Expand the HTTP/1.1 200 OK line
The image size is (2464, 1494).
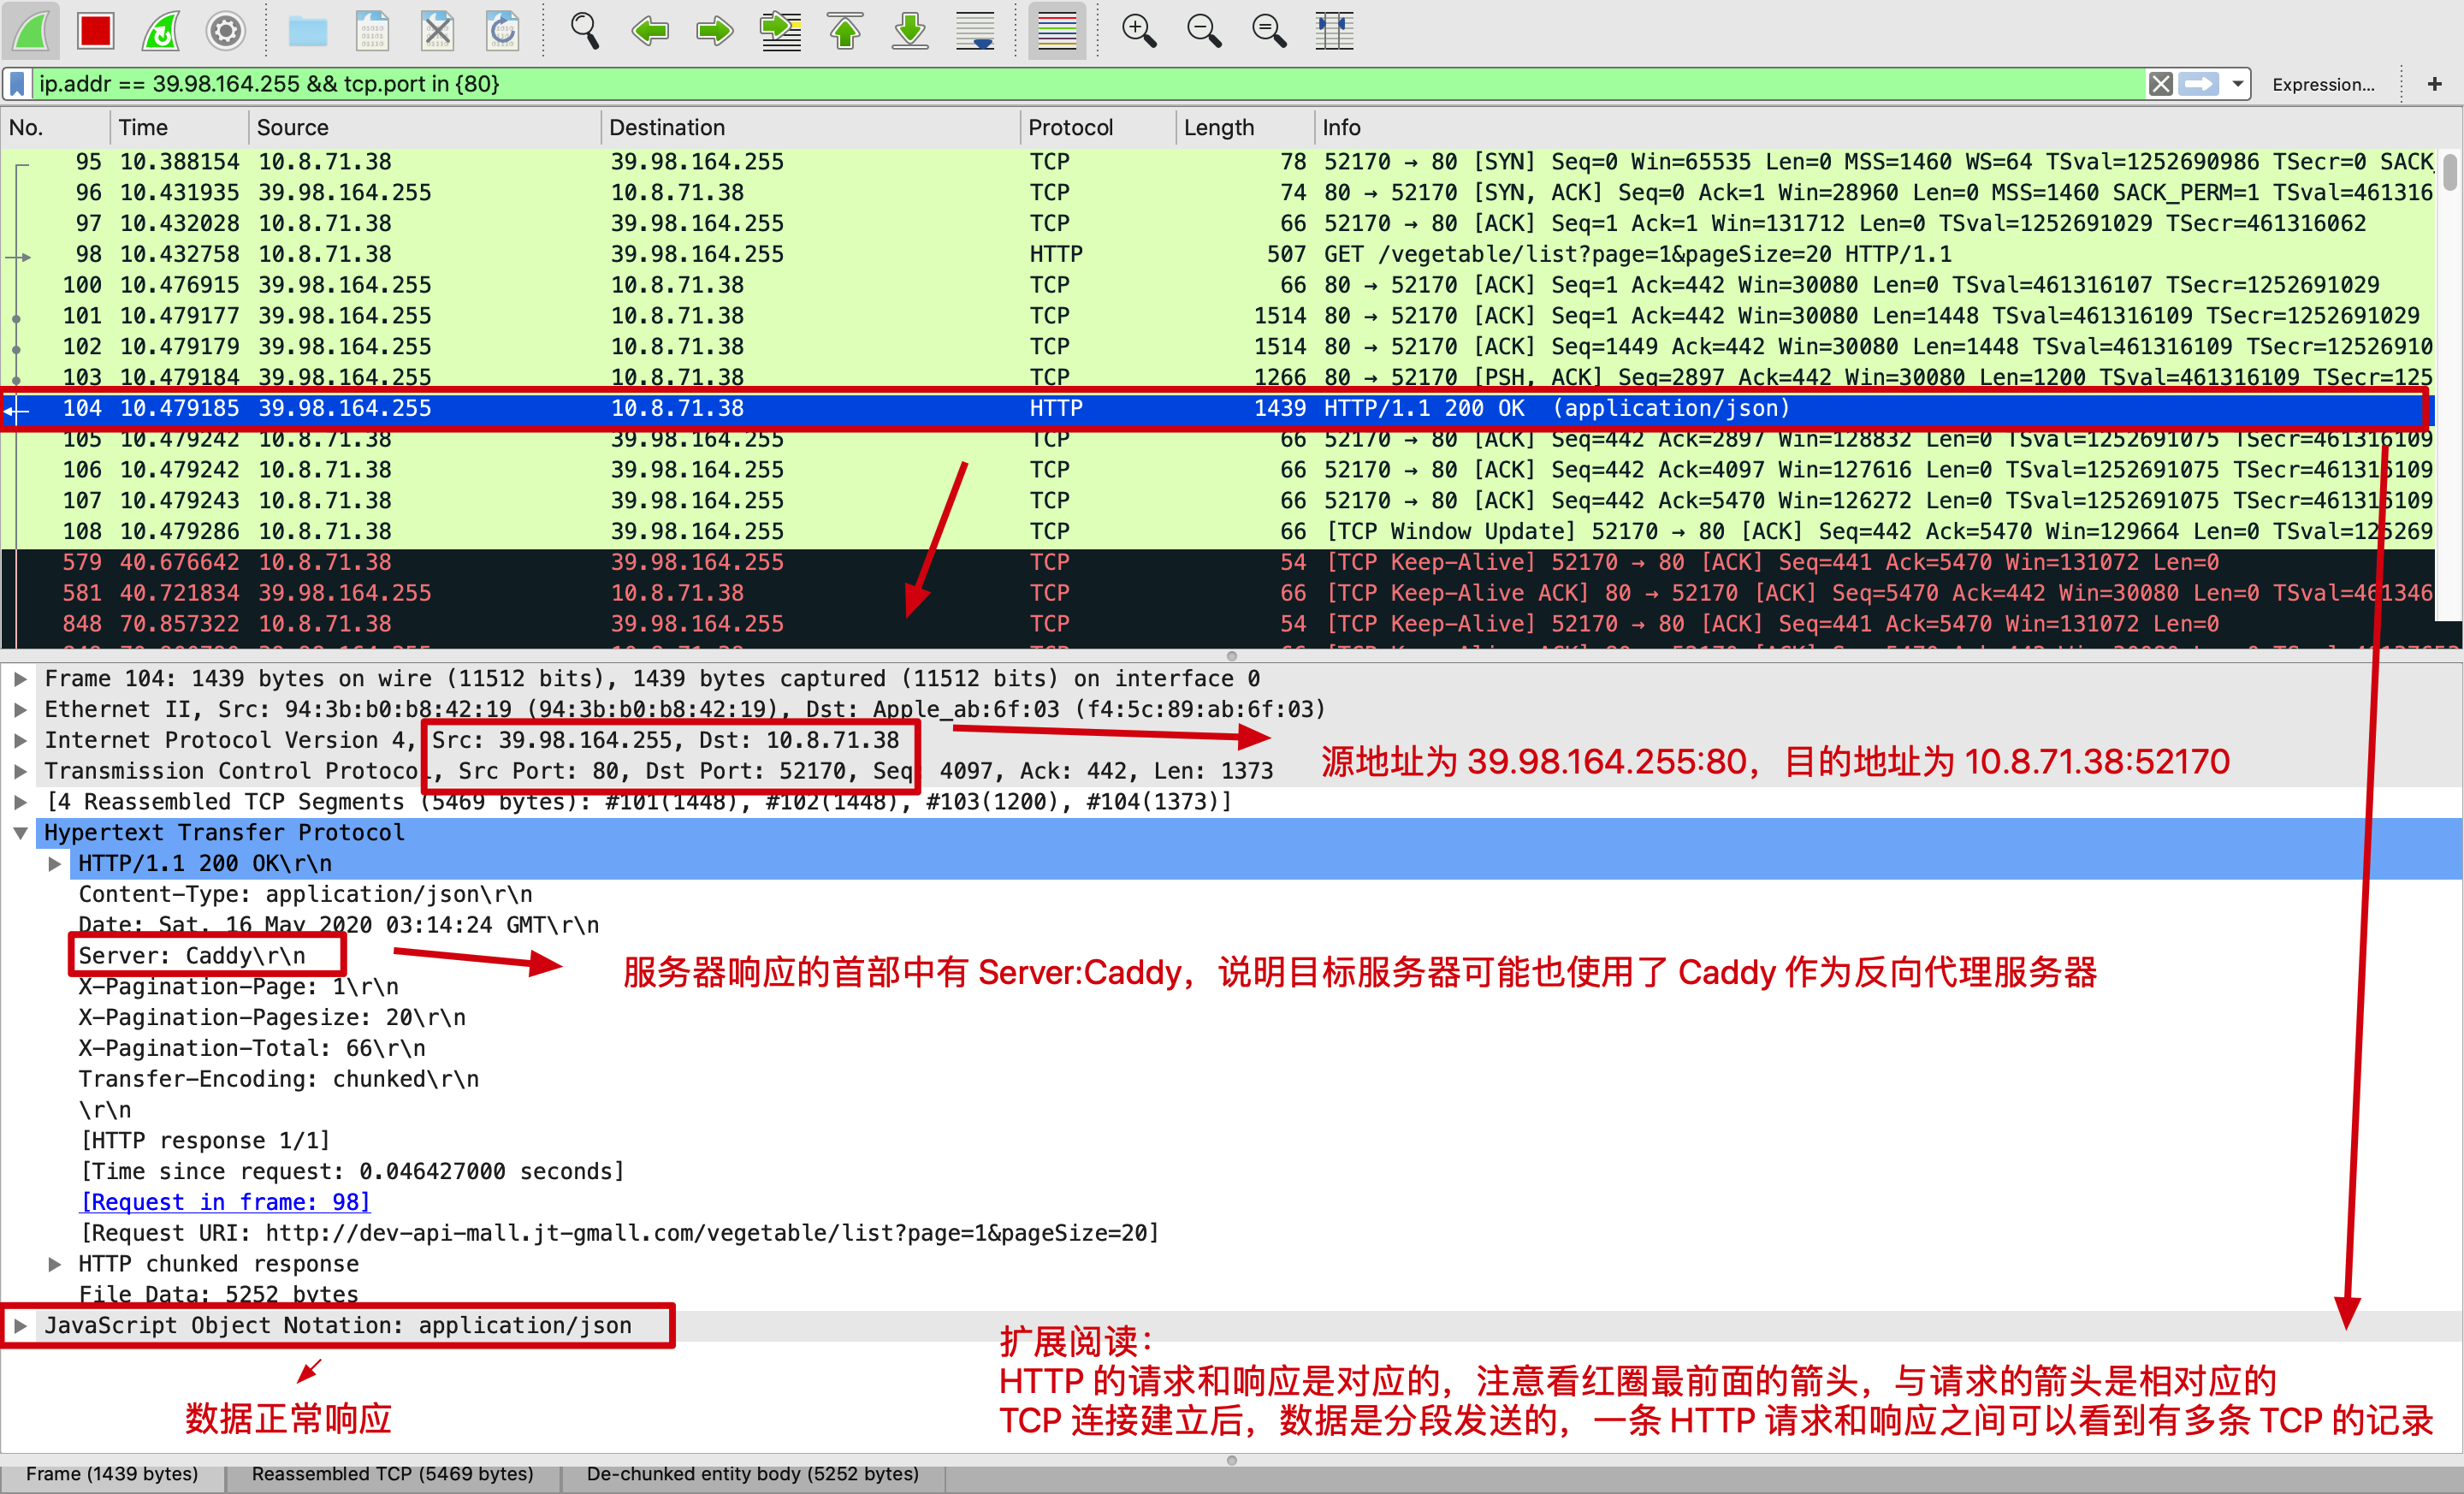55,864
